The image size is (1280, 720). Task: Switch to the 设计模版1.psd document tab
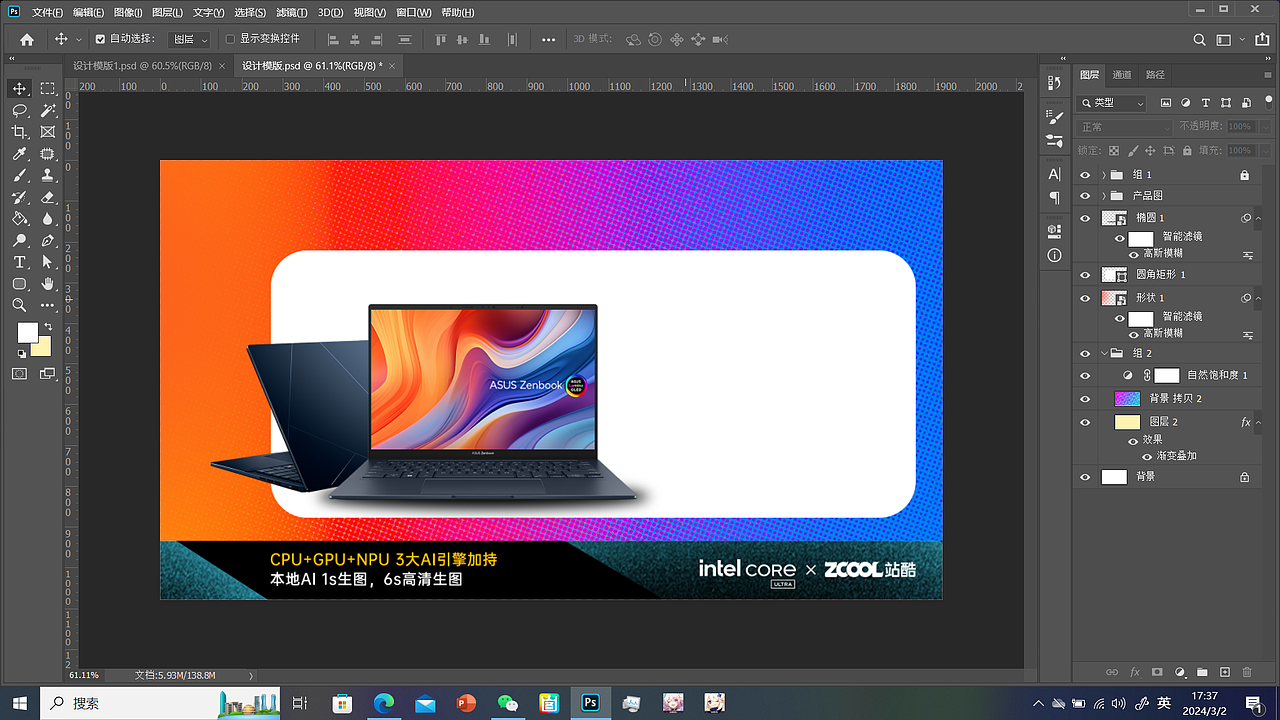[x=142, y=66]
